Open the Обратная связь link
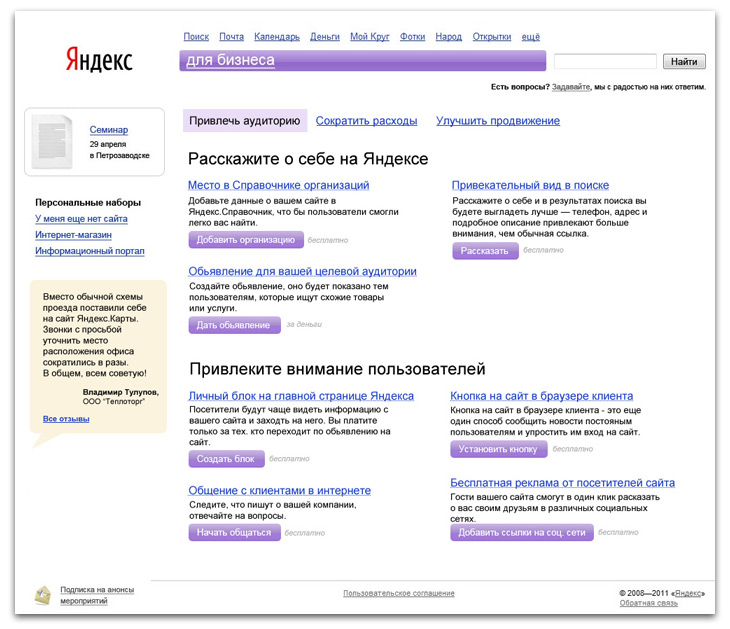 649,603
